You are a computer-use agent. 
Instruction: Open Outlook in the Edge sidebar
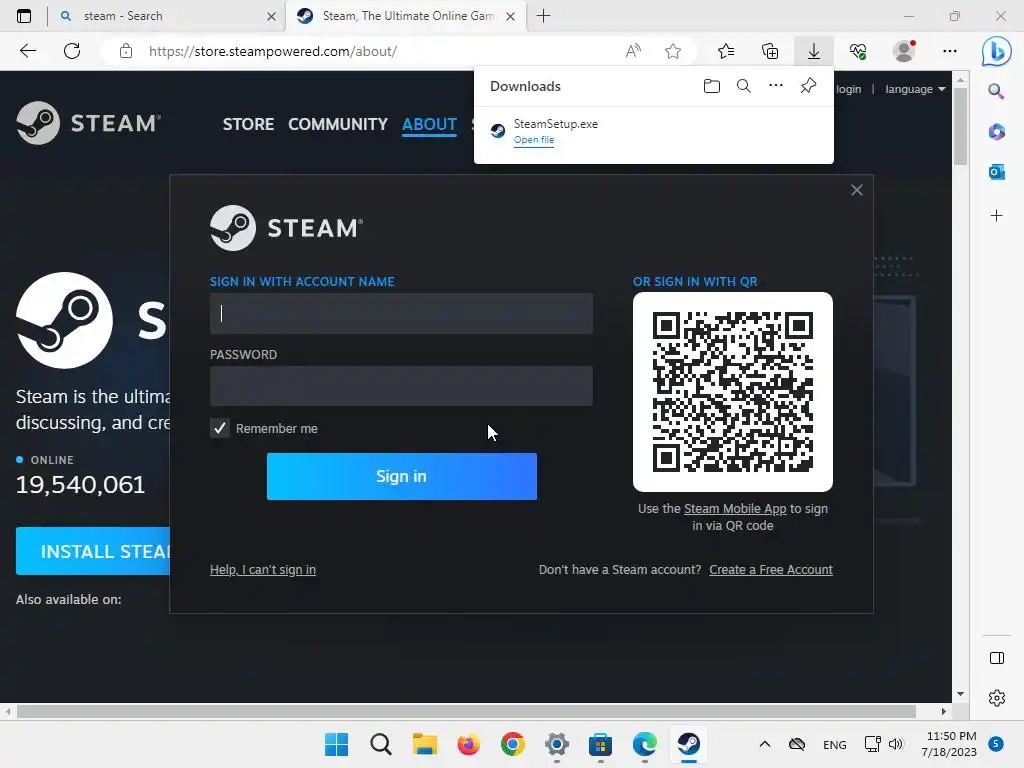pyautogui.click(x=996, y=172)
